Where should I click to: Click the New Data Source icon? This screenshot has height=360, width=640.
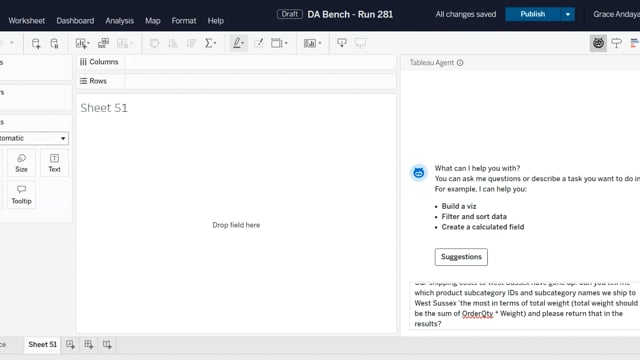coord(36,43)
